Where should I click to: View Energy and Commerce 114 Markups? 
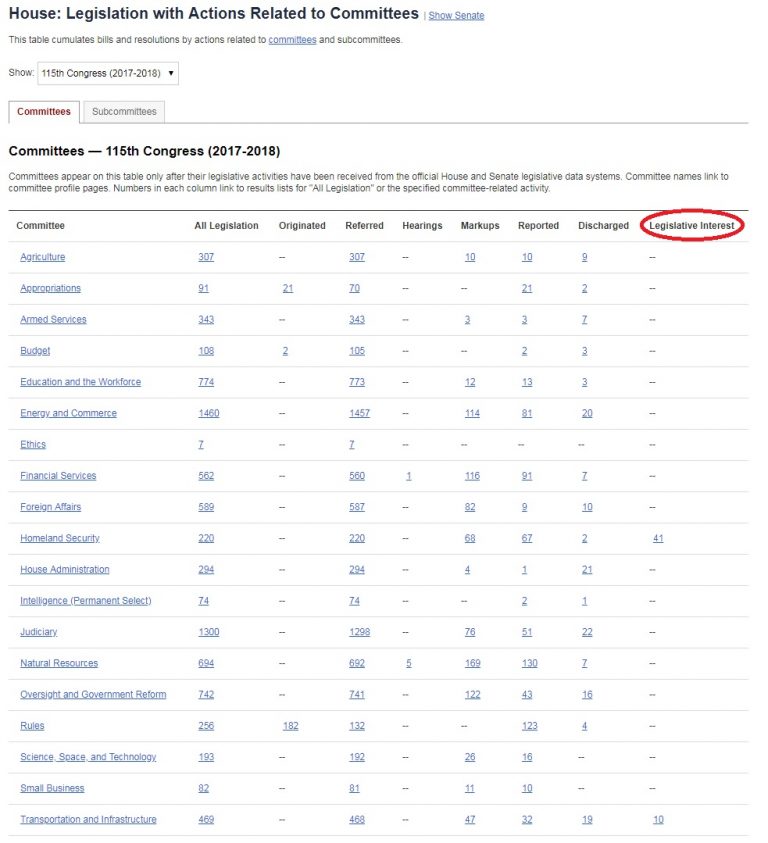472,413
